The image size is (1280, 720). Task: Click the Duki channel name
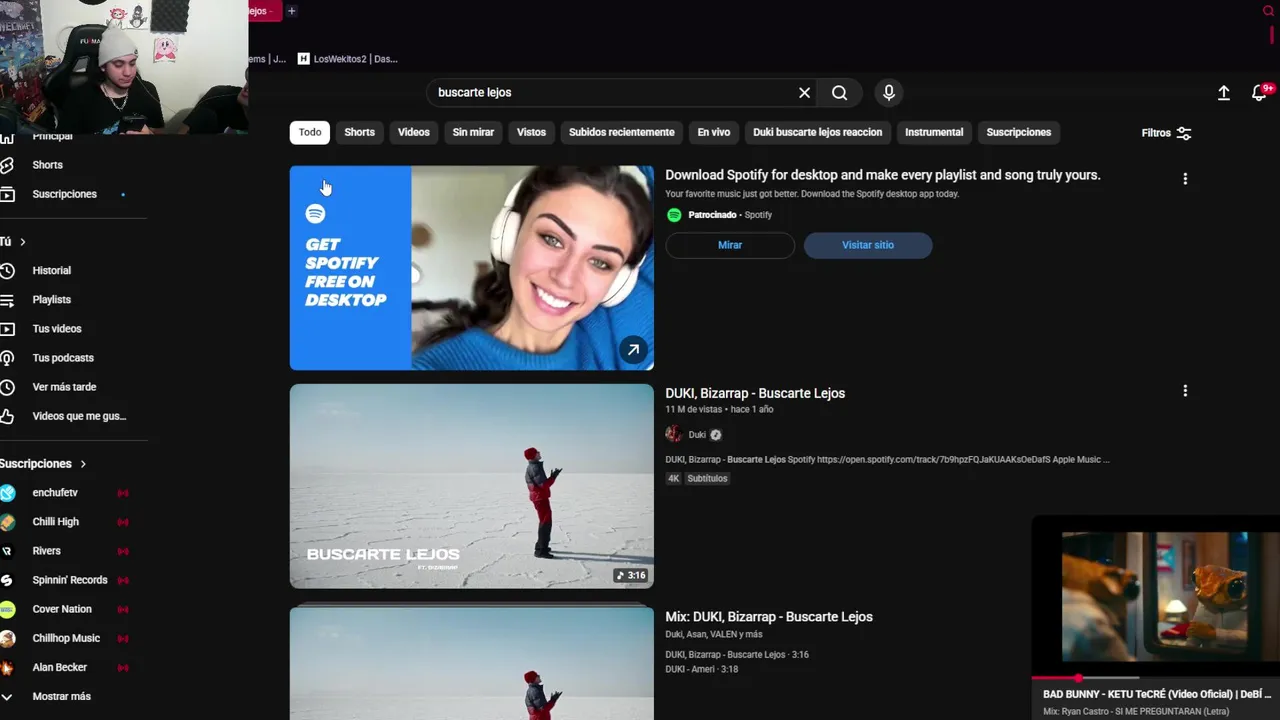(697, 435)
